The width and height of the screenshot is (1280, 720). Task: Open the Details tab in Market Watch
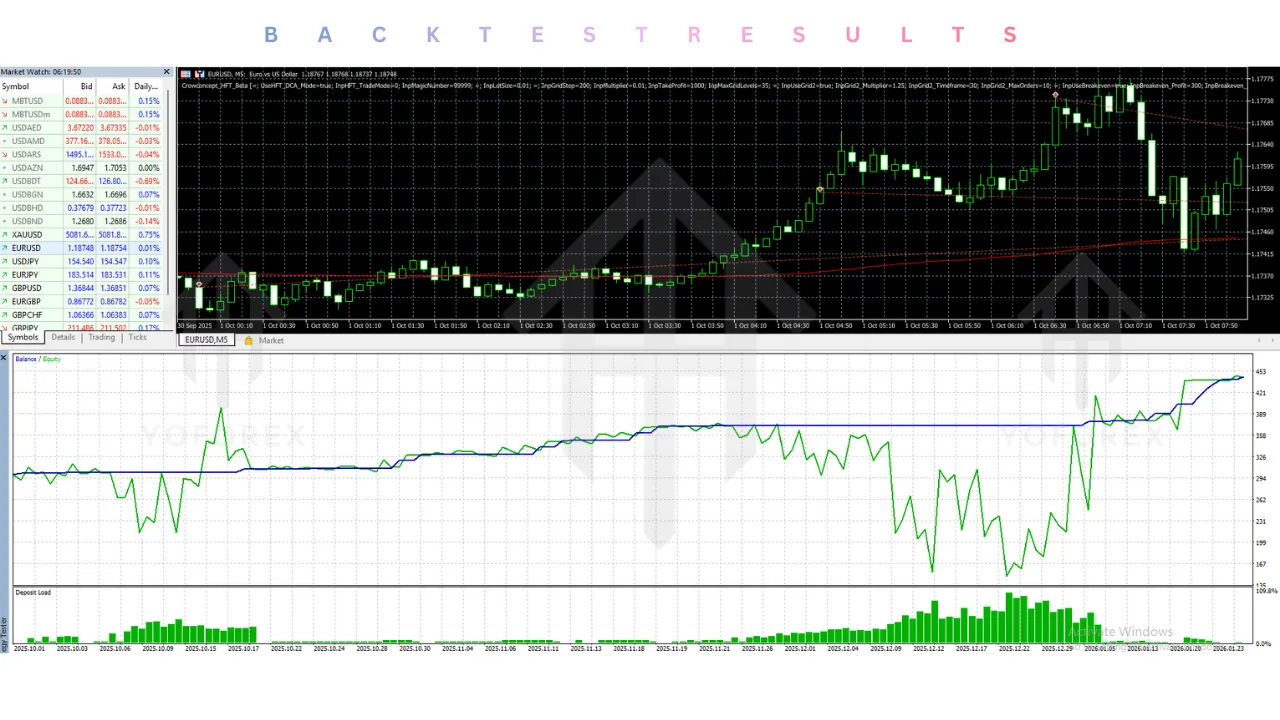tap(63, 338)
